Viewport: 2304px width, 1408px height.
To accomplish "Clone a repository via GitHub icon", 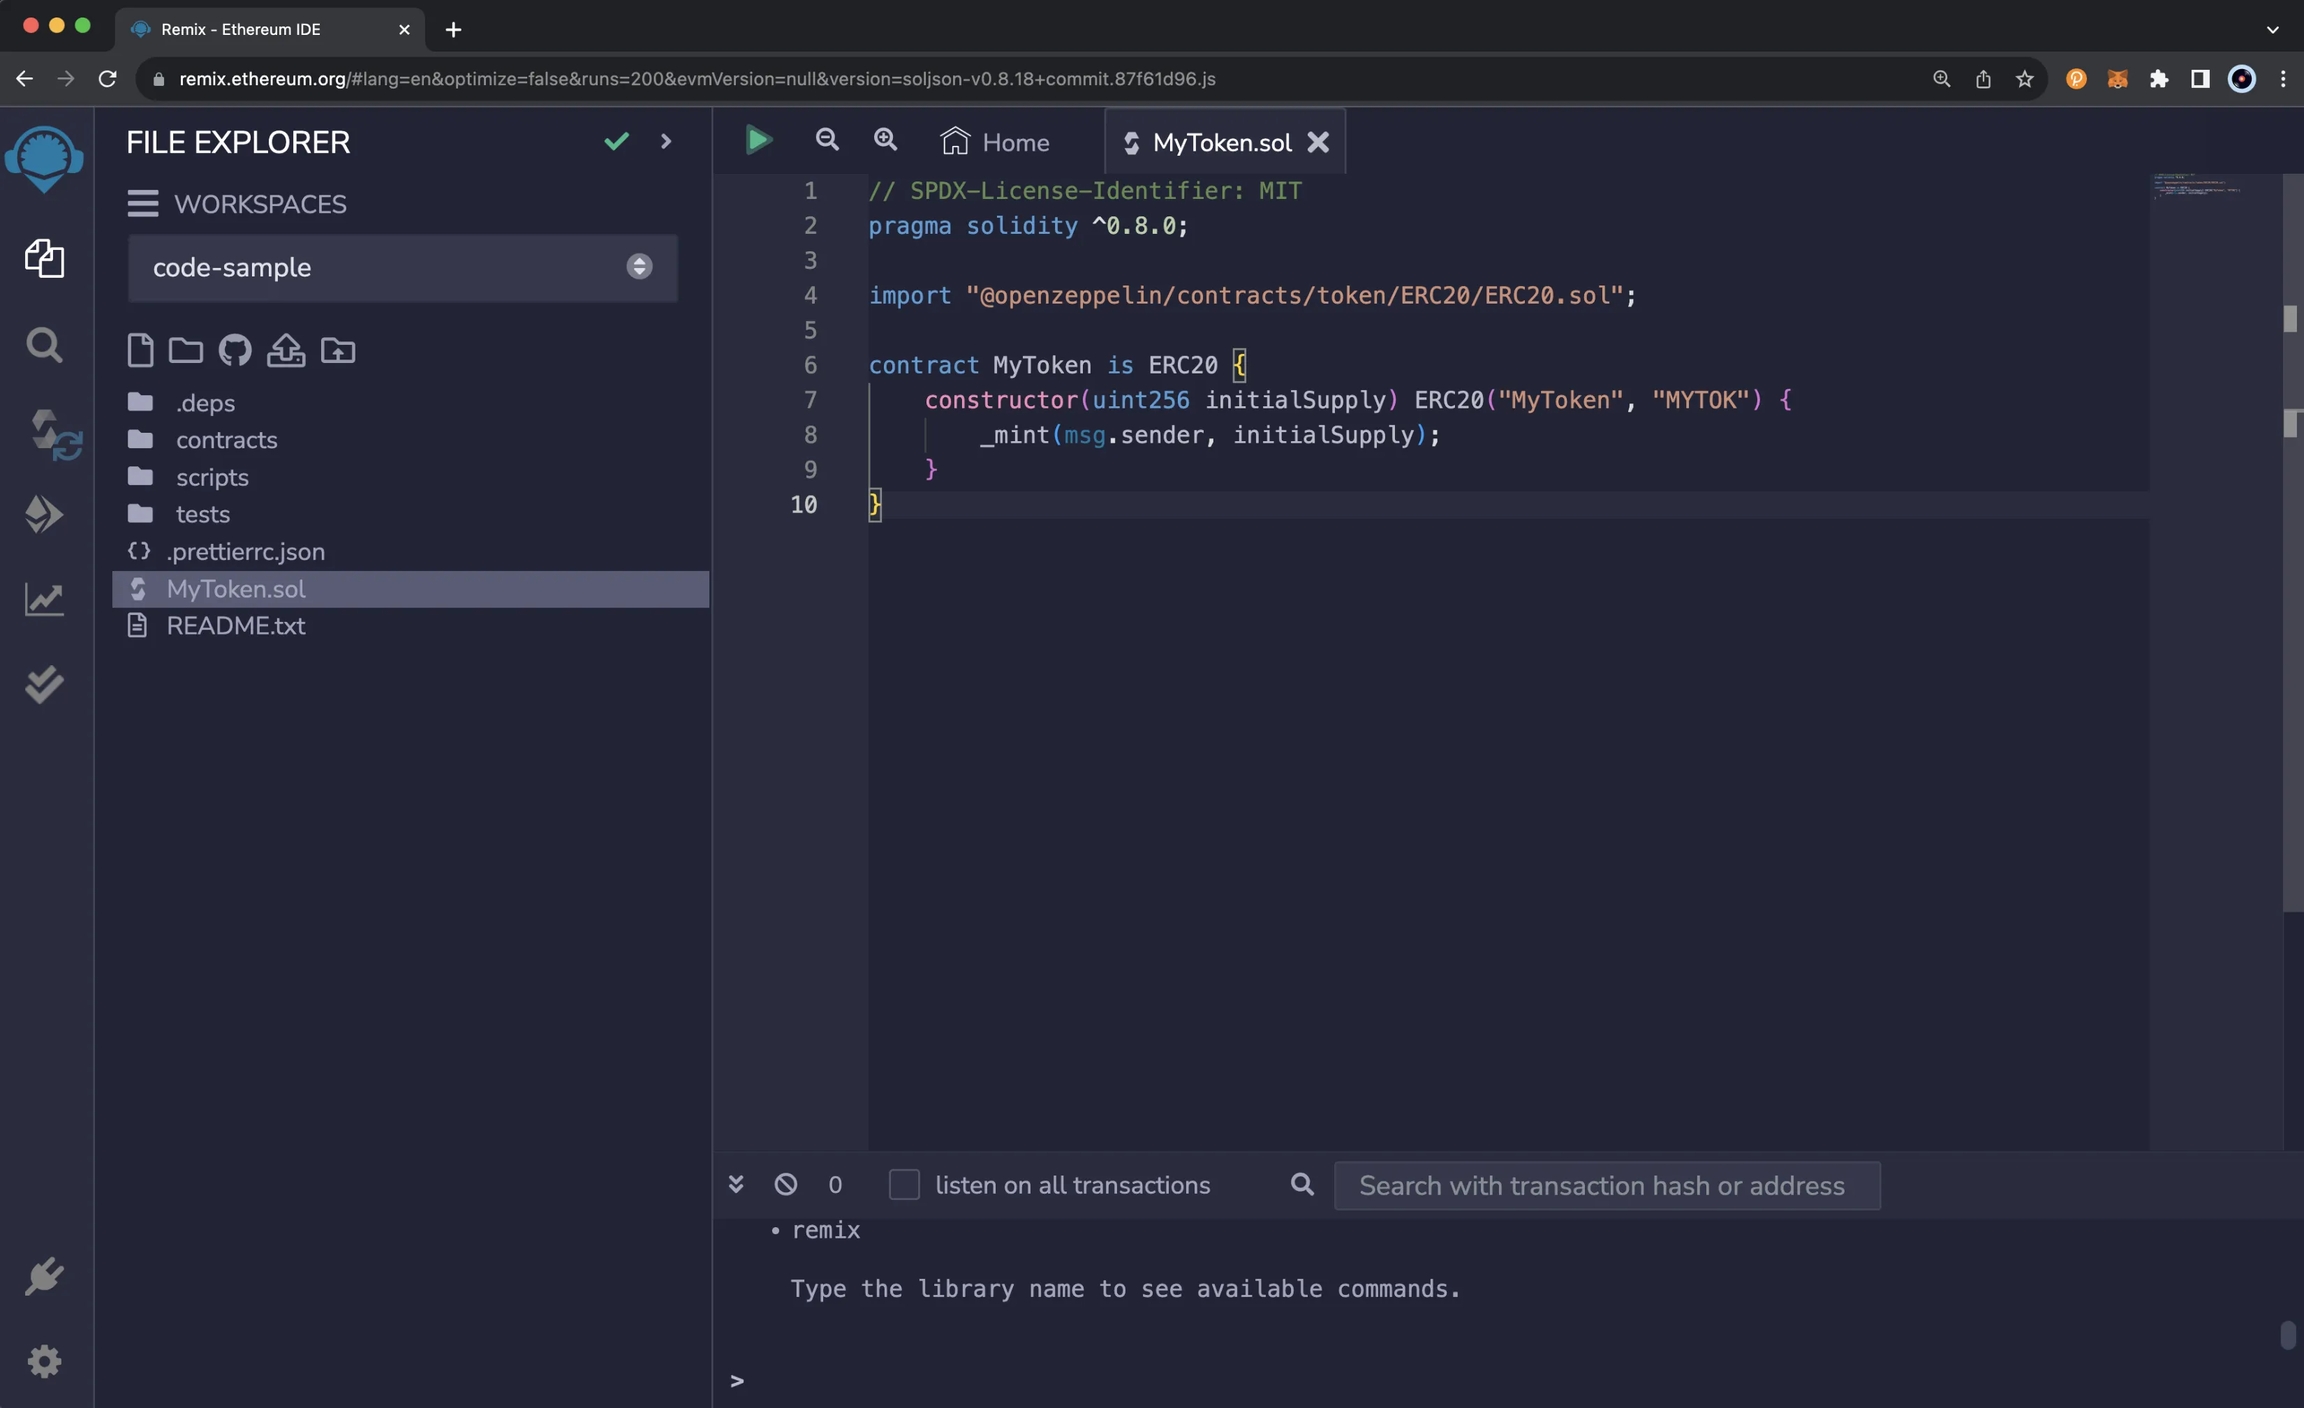I will pyautogui.click(x=235, y=350).
